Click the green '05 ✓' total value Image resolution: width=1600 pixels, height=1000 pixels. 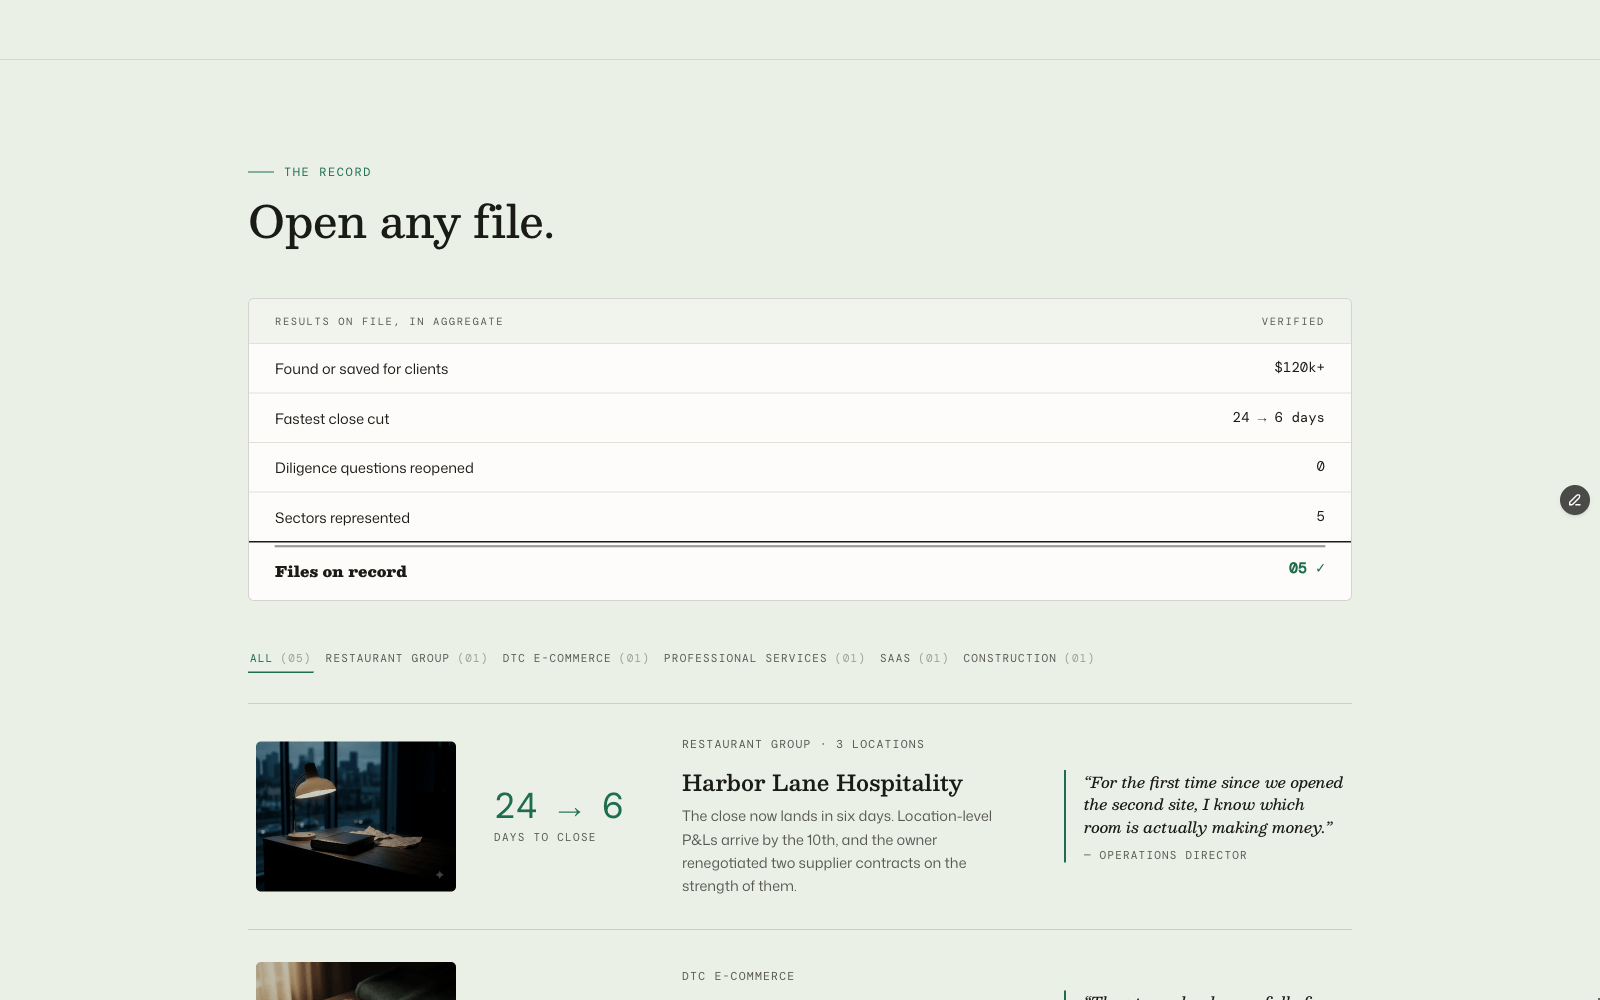[x=1306, y=568]
